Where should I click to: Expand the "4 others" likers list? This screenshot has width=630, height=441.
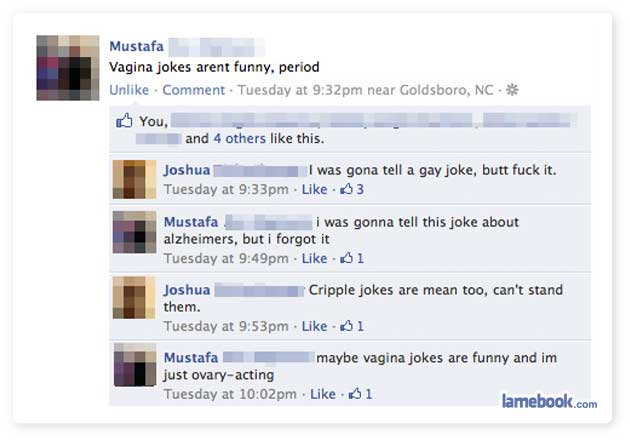click(239, 139)
